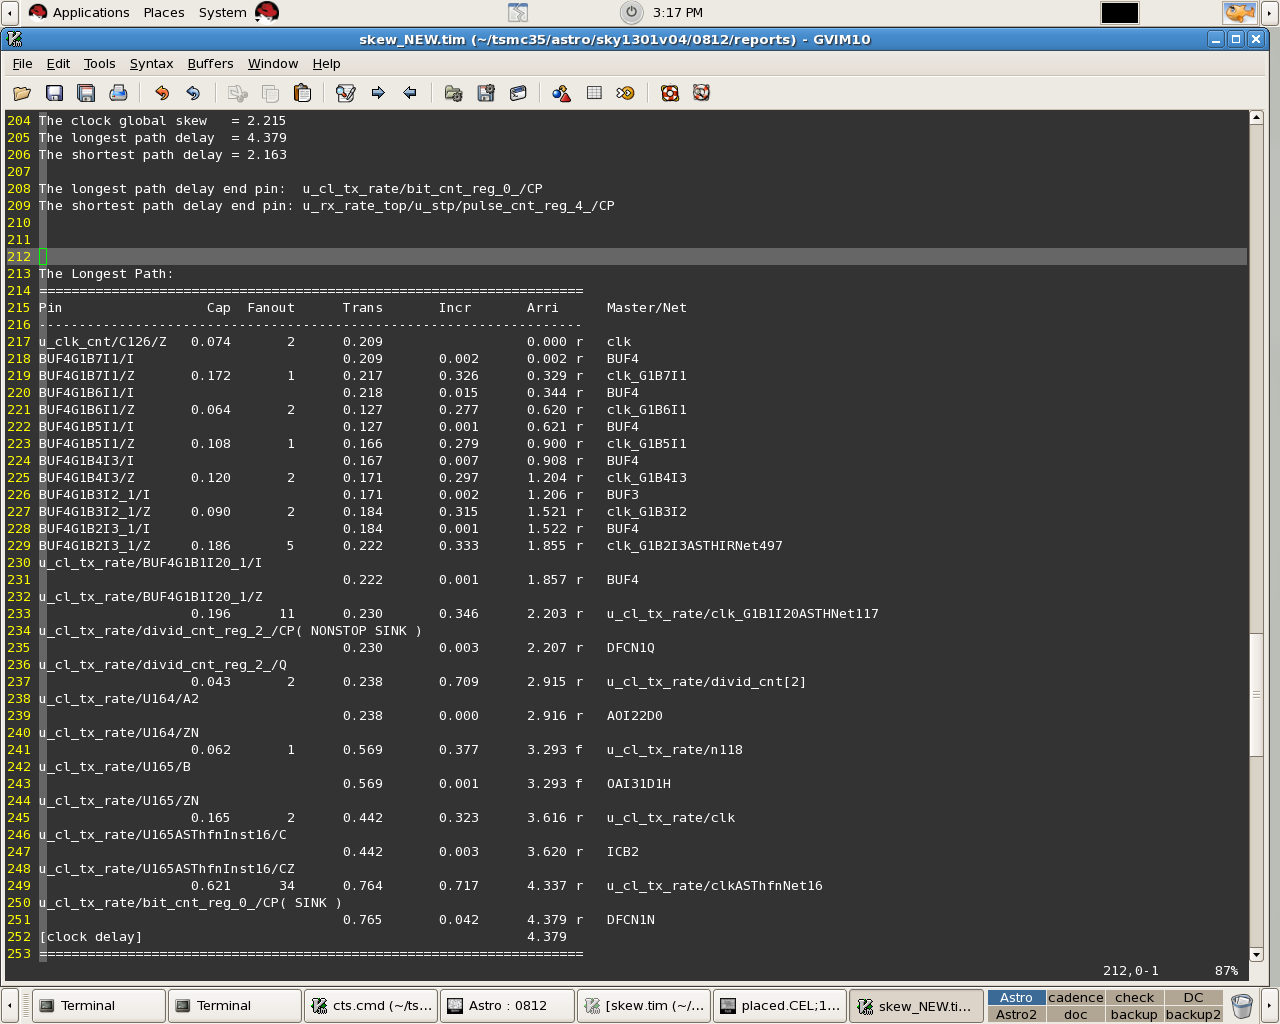1280x1024 pixels.
Task: Save the current file via toolbar
Action: (x=54, y=93)
